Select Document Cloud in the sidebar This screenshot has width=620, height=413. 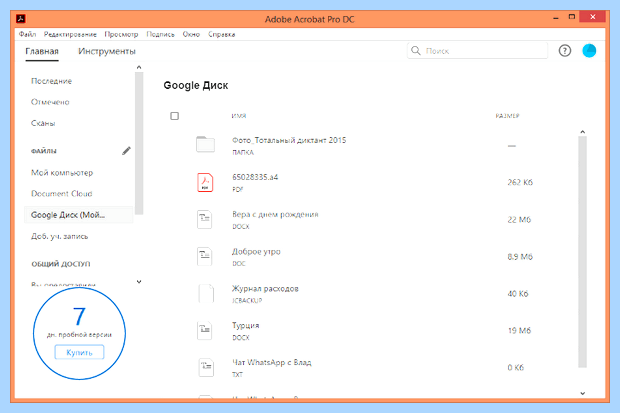coord(62,194)
